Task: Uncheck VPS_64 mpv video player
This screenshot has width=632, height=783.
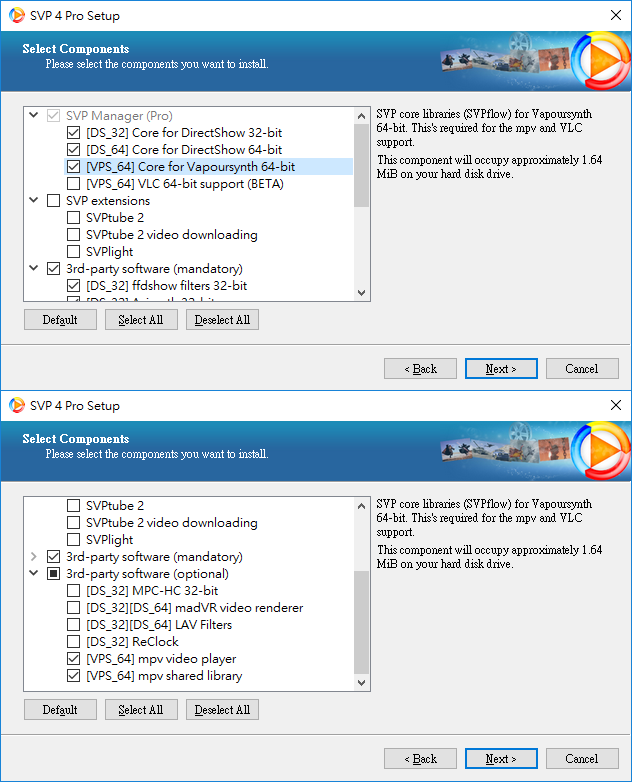Action: point(73,659)
